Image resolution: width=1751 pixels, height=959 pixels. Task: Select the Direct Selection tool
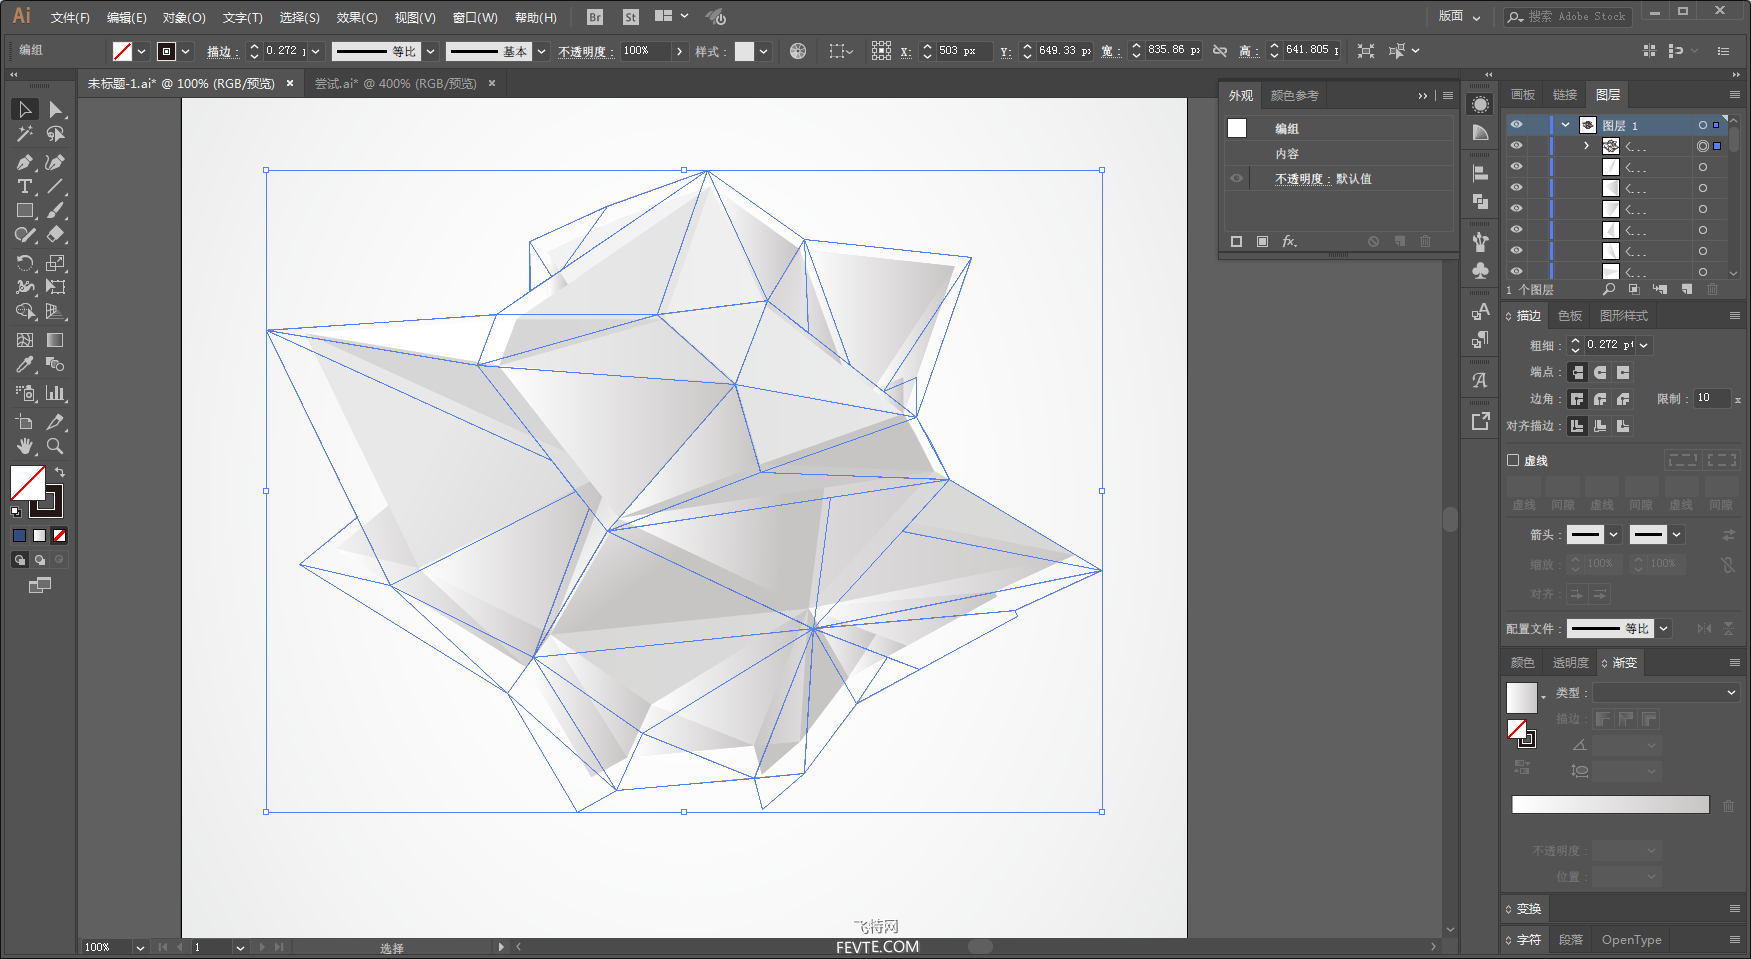click(x=56, y=109)
